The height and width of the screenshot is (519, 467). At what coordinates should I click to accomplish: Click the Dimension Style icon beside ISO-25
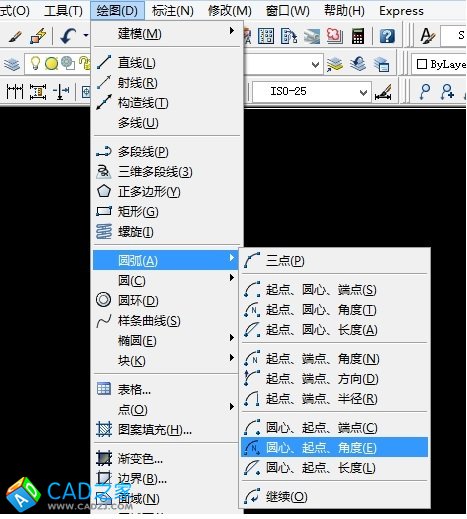coord(383,92)
